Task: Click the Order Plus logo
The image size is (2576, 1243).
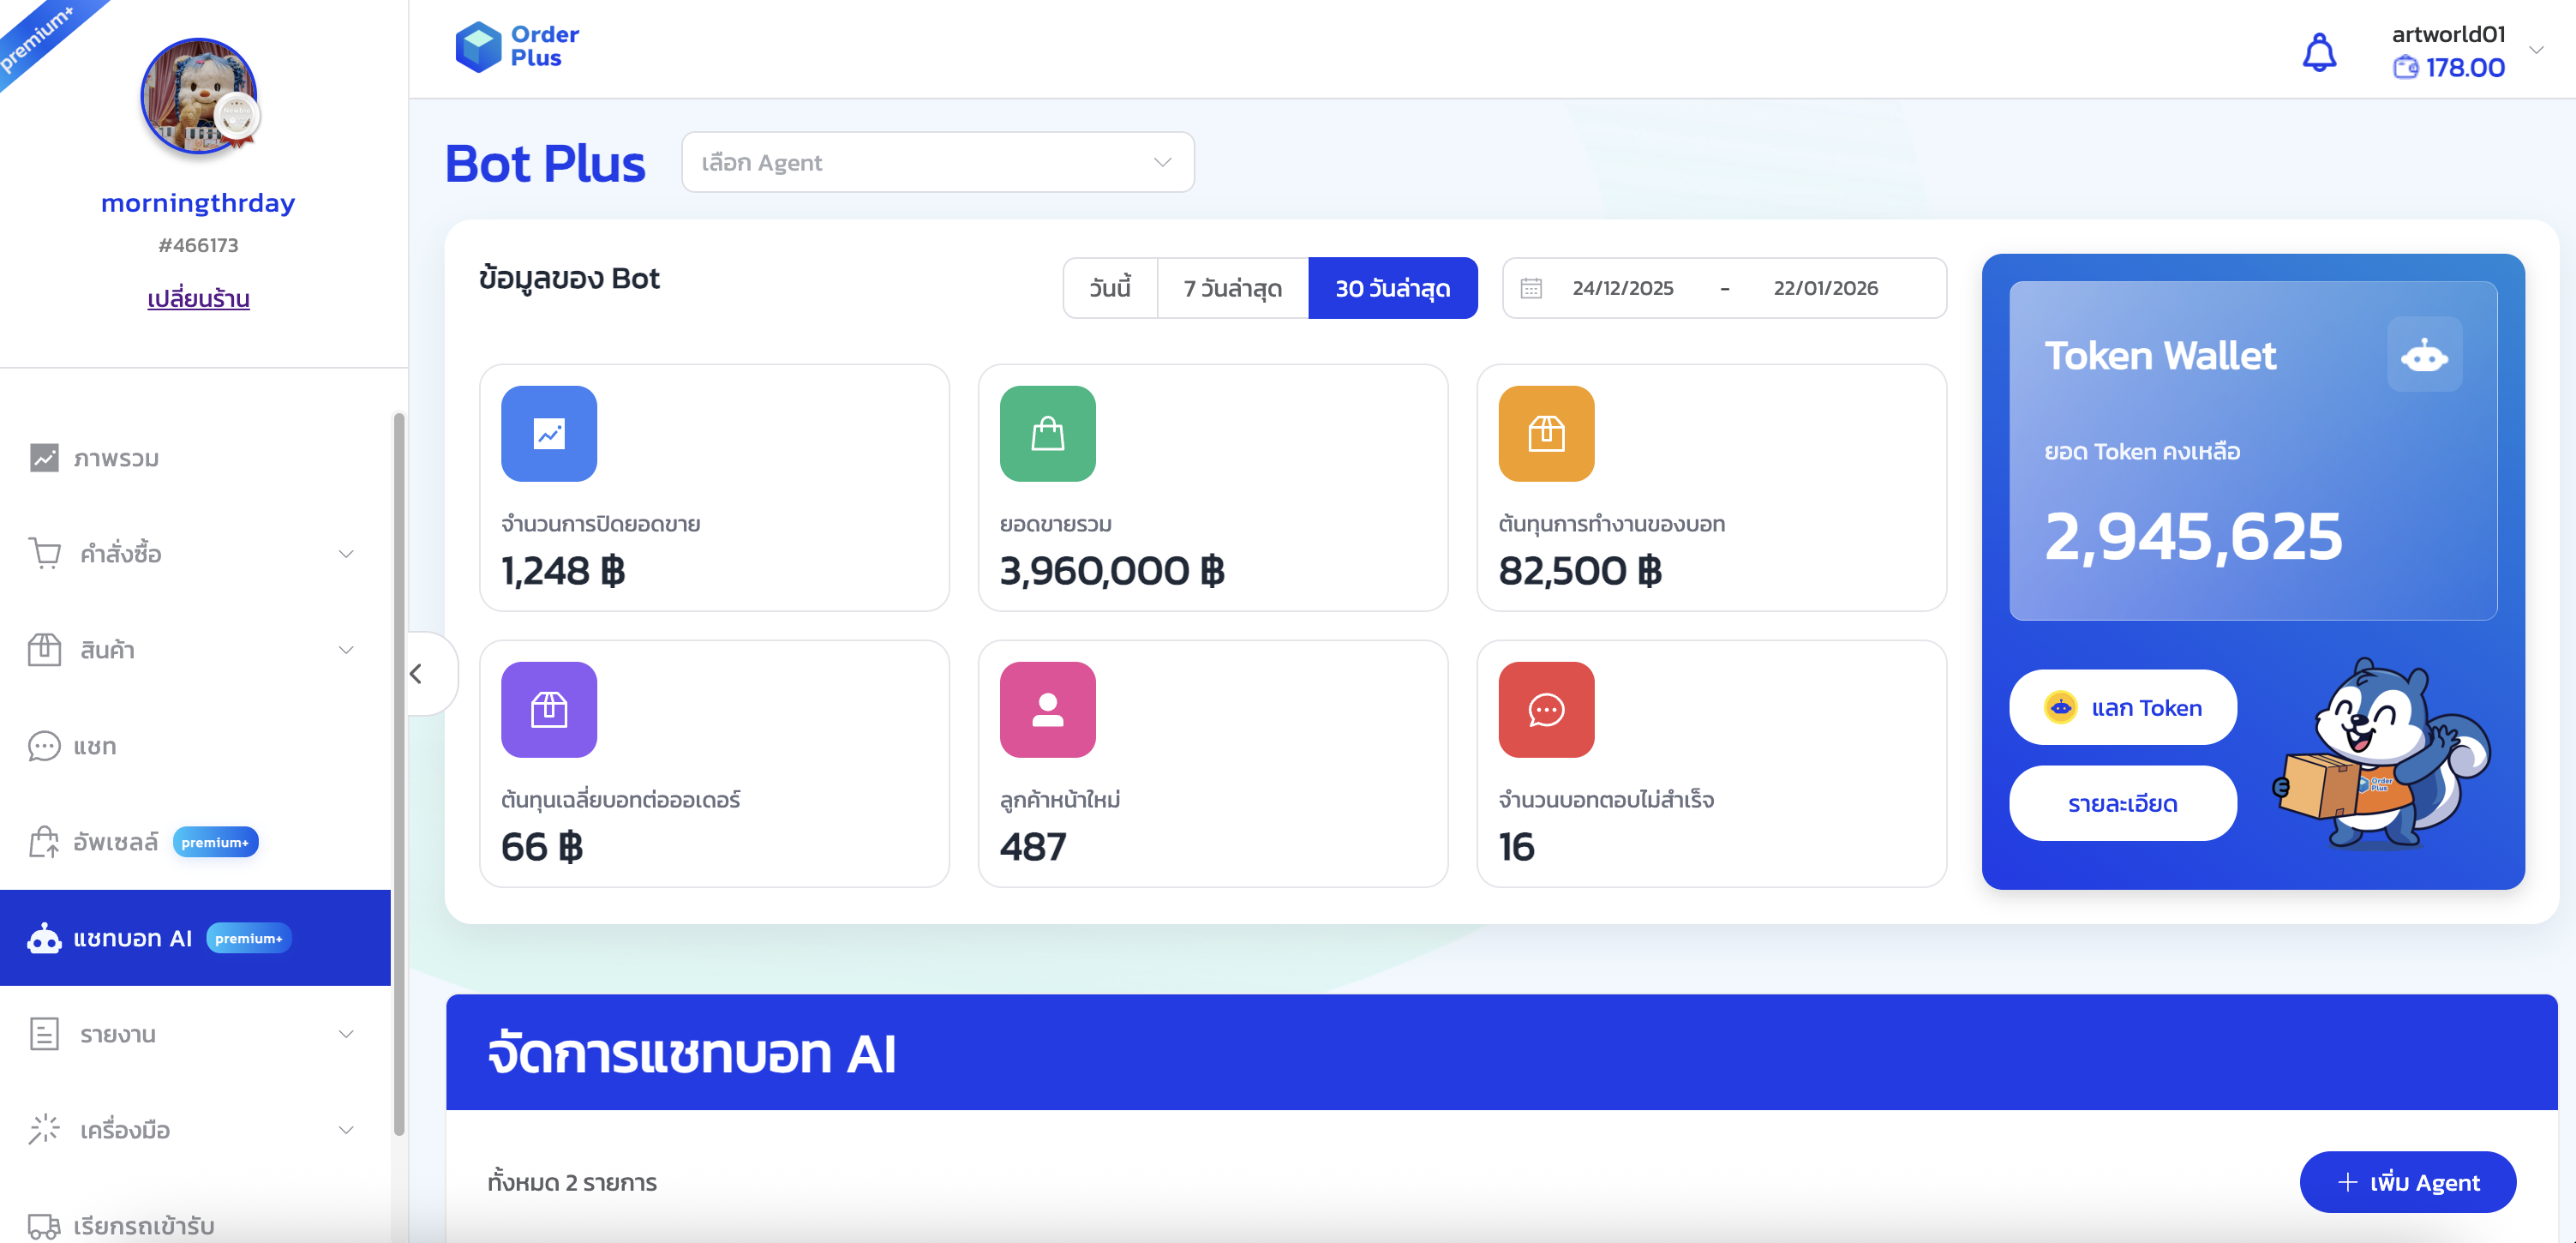Action: (x=517, y=47)
